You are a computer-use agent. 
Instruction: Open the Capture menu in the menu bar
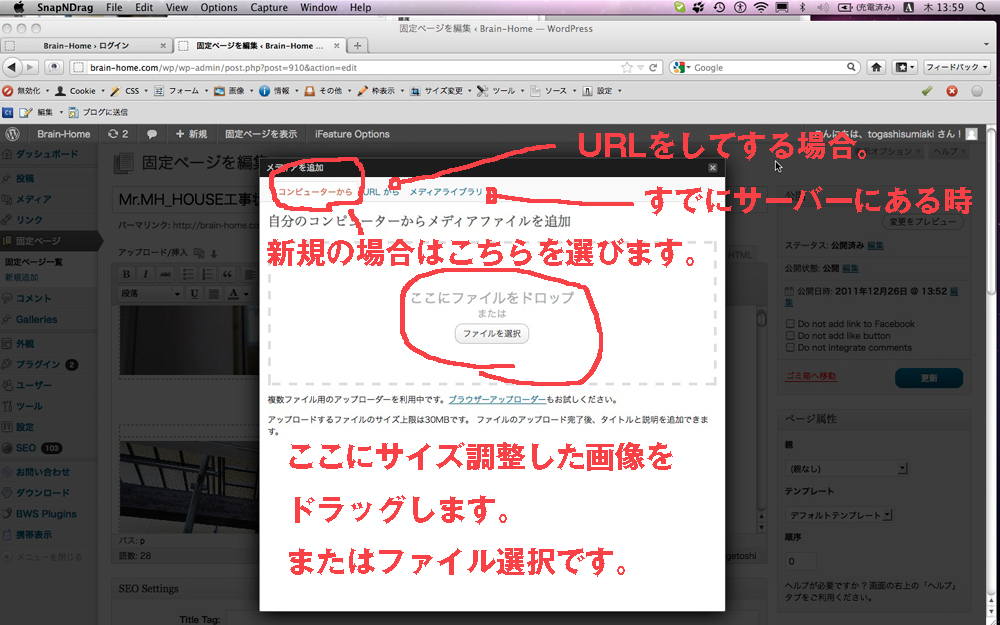[267, 8]
